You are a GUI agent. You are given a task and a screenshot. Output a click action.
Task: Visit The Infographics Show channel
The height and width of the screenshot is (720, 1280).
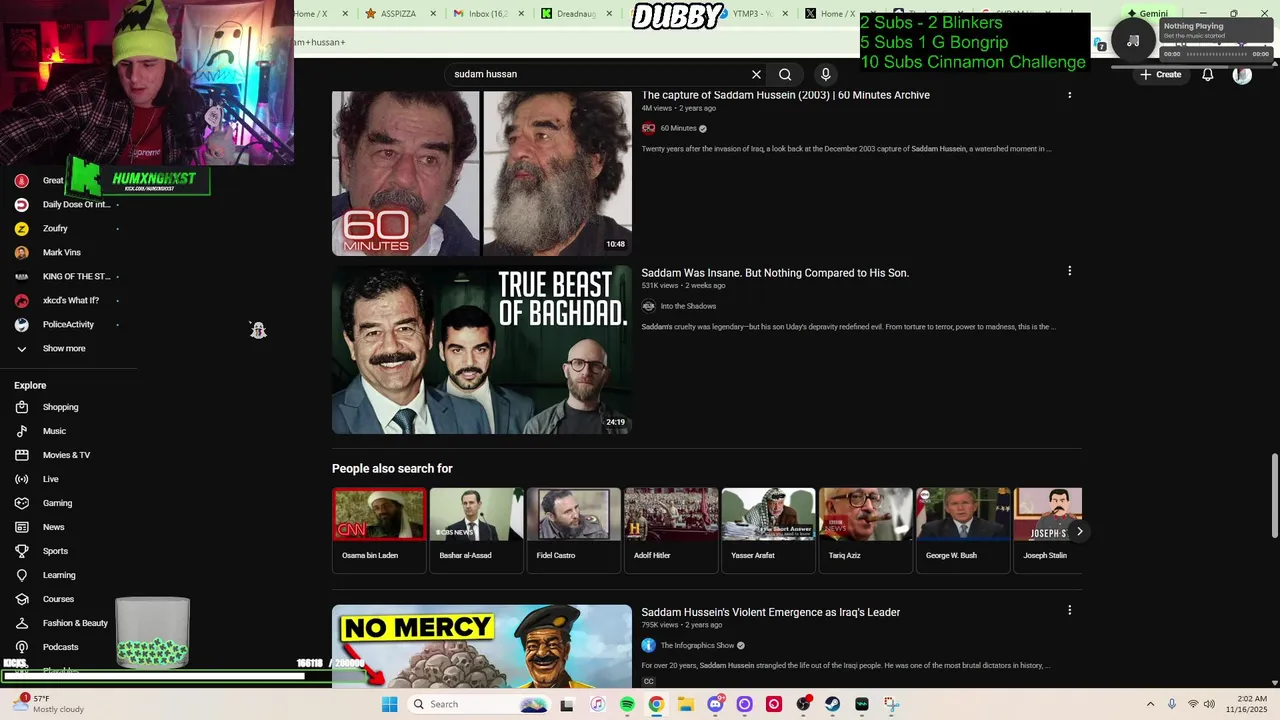[x=697, y=645]
